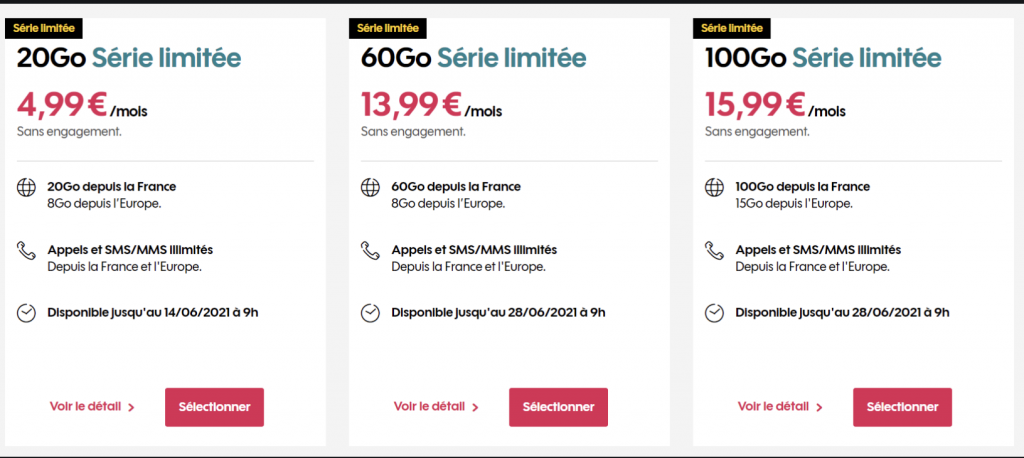
Task: Click the 100Go Série limitée heading
Action: point(822,58)
